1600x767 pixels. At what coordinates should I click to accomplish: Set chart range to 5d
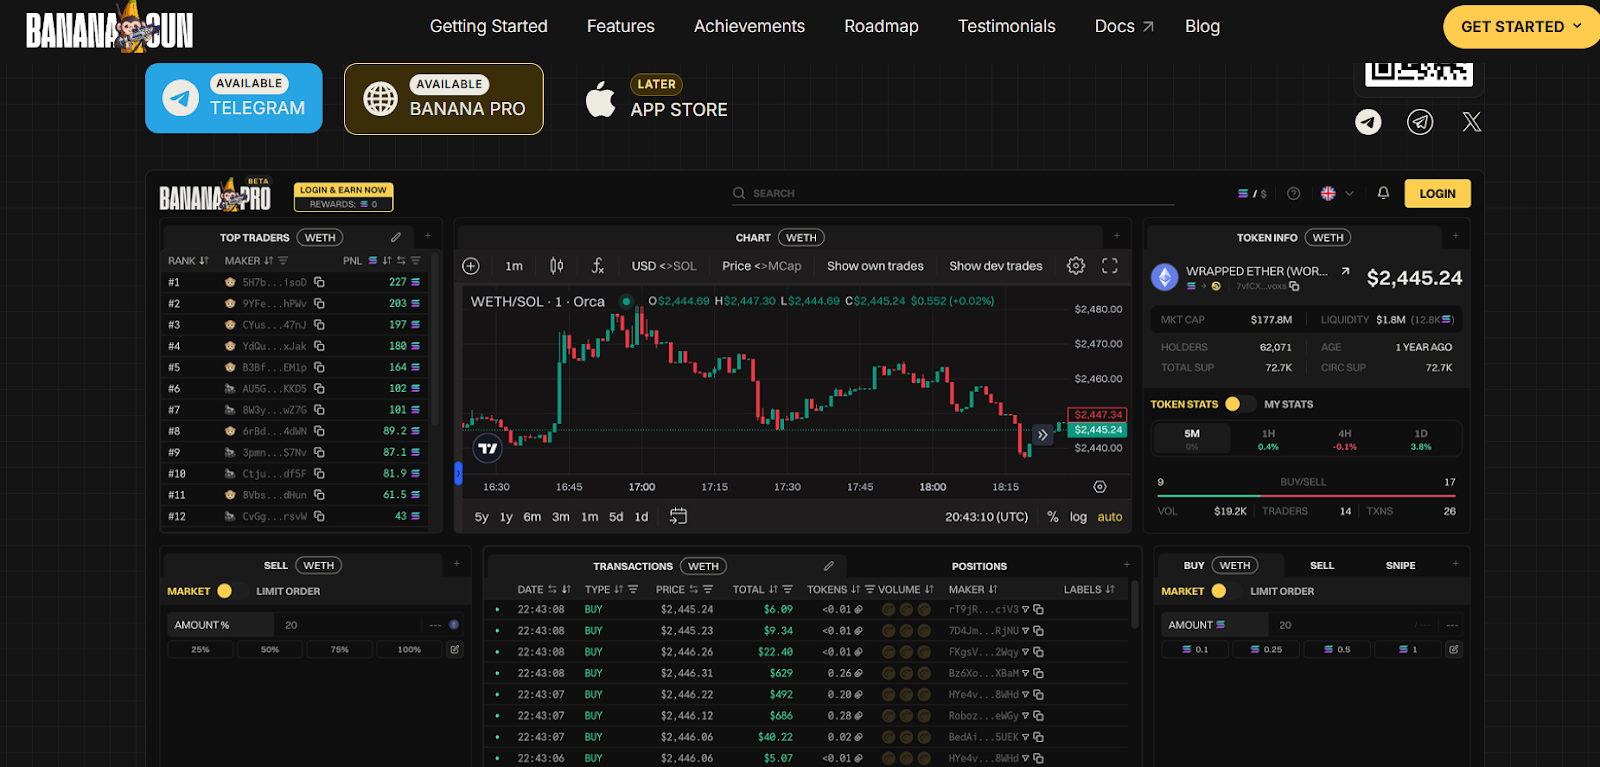pos(616,517)
